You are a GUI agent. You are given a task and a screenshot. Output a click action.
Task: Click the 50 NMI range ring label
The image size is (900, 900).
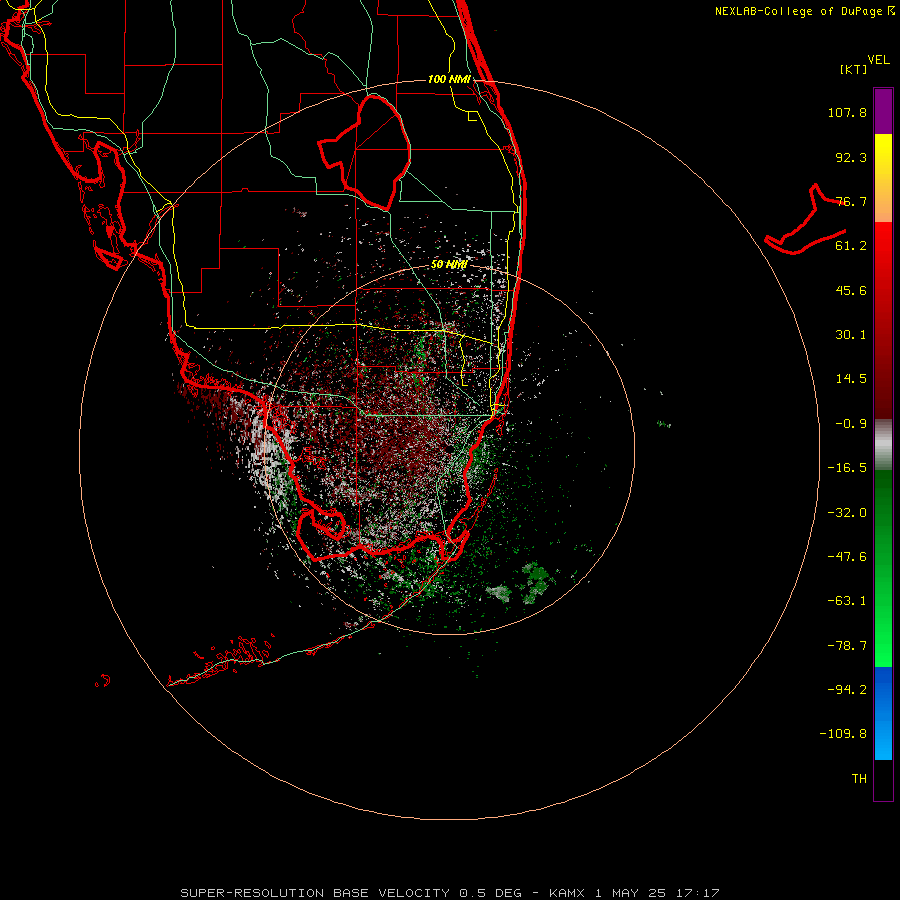[x=449, y=265]
